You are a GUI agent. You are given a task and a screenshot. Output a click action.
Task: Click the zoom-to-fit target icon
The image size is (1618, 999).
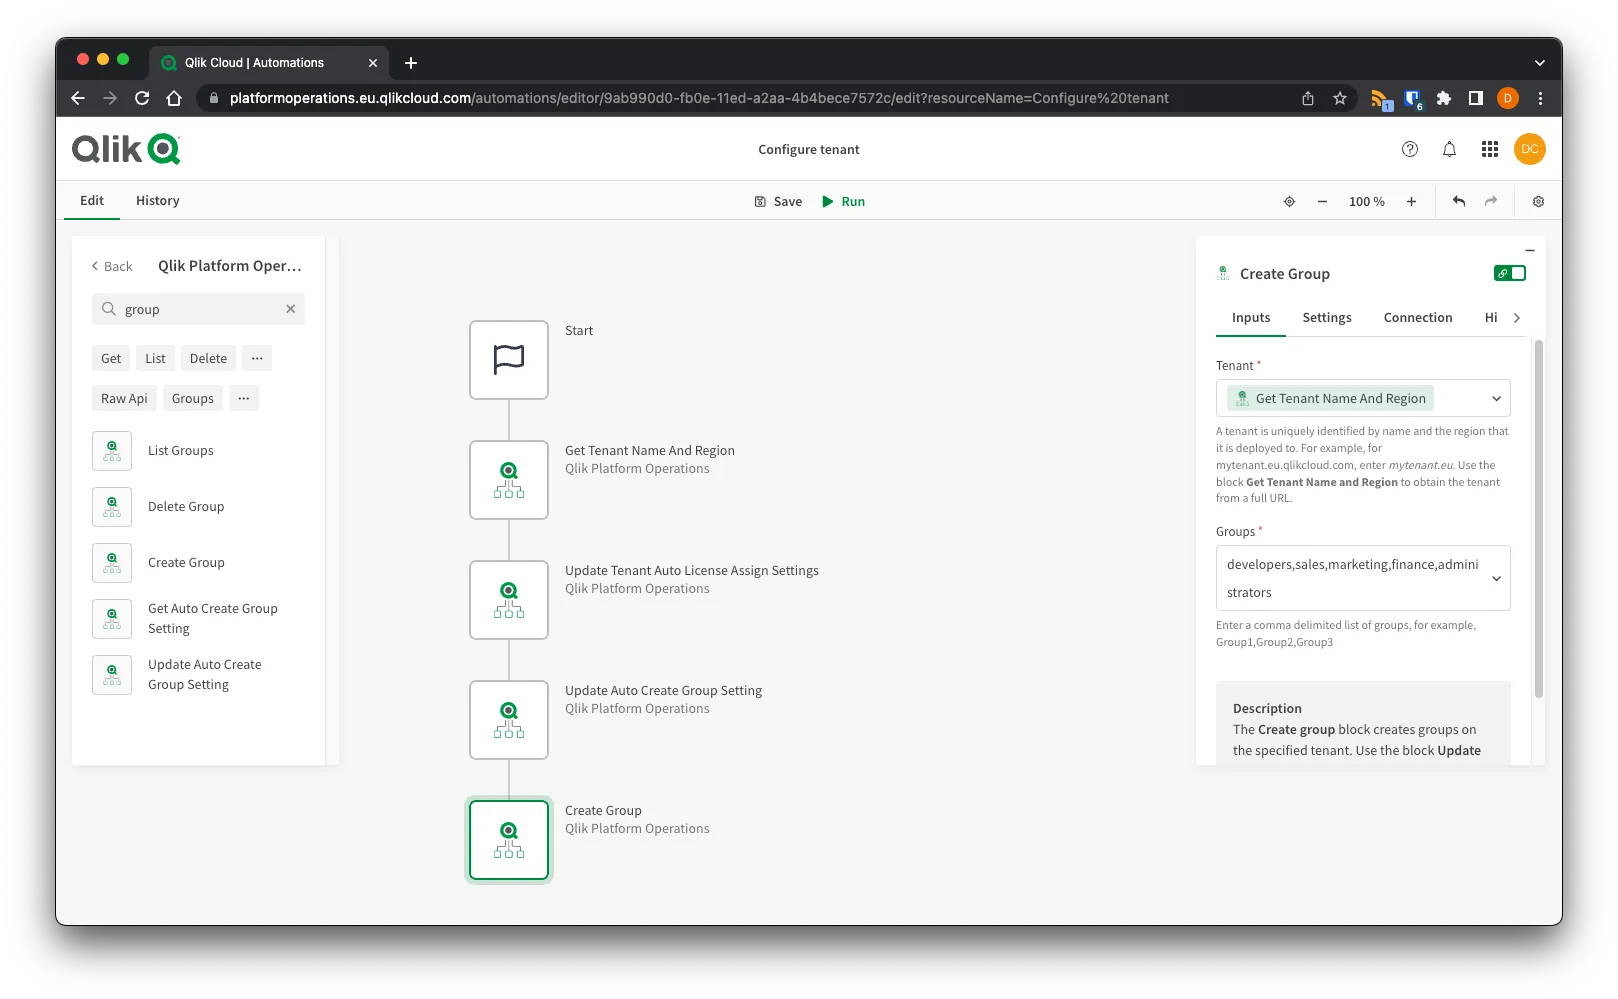coord(1289,201)
